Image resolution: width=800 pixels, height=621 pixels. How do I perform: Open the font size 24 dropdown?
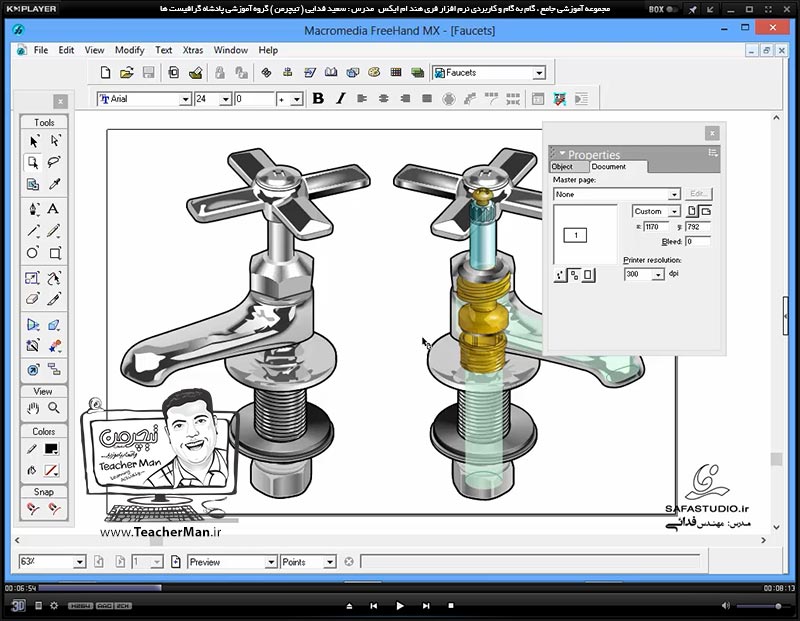coord(226,99)
